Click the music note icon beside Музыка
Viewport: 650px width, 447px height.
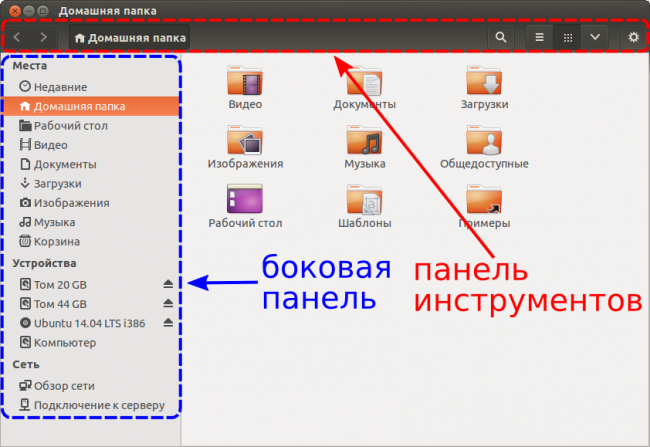(25, 222)
